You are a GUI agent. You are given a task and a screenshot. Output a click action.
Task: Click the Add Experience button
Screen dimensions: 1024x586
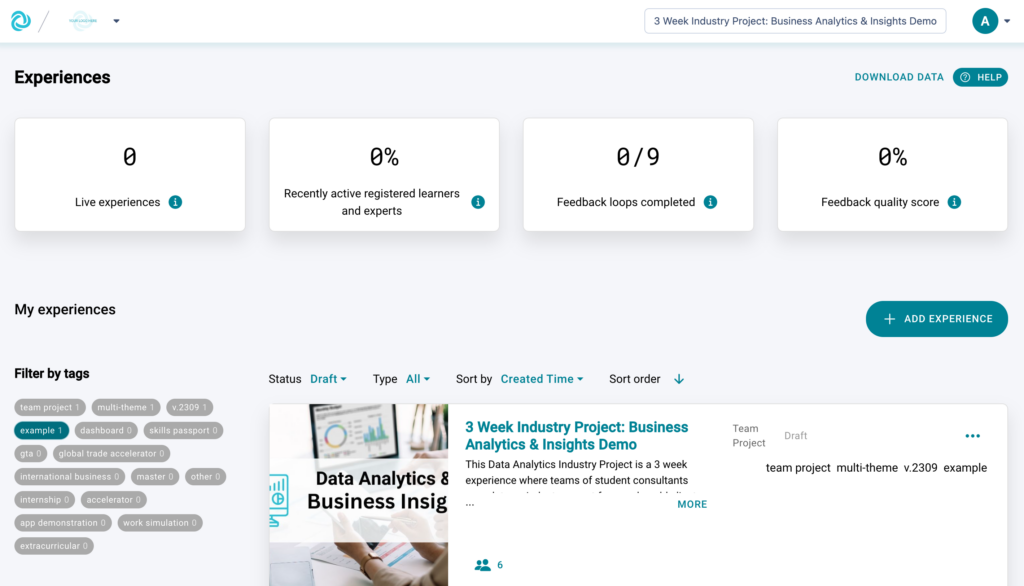tap(936, 319)
